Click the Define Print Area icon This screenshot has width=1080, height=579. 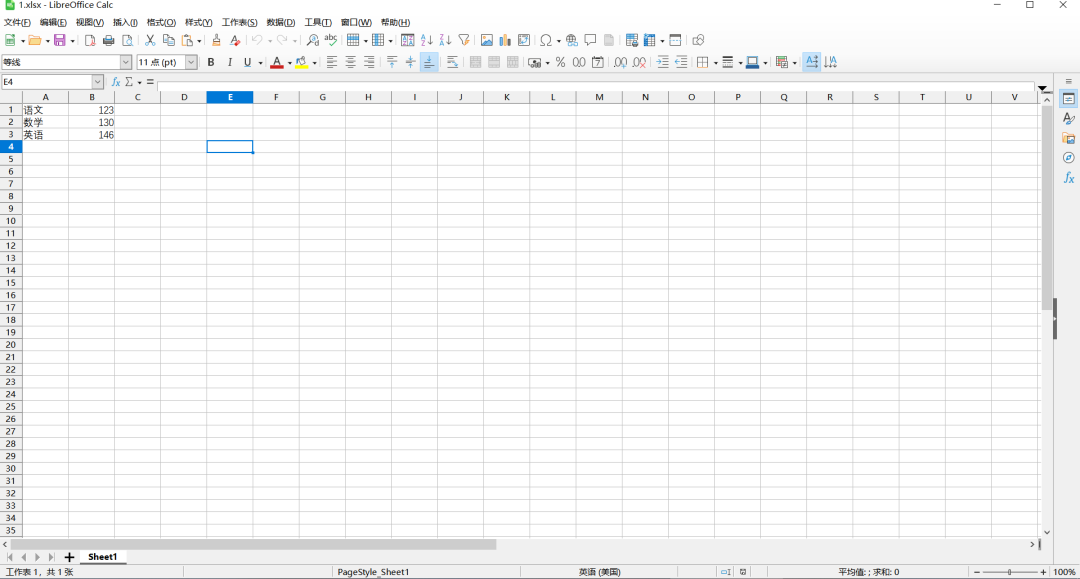tap(631, 41)
